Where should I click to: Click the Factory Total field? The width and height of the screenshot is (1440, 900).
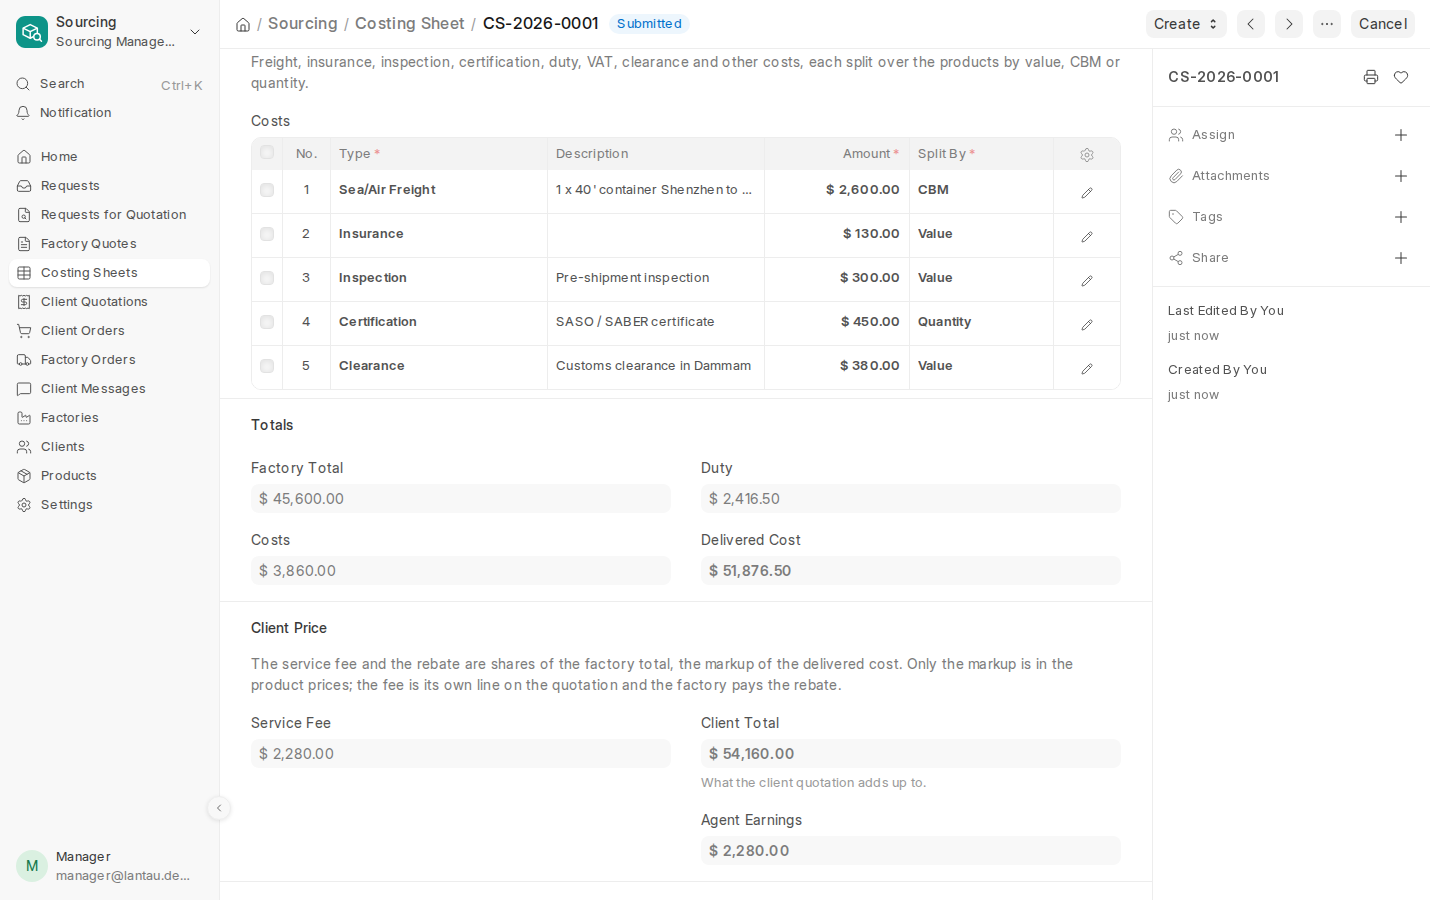(461, 499)
